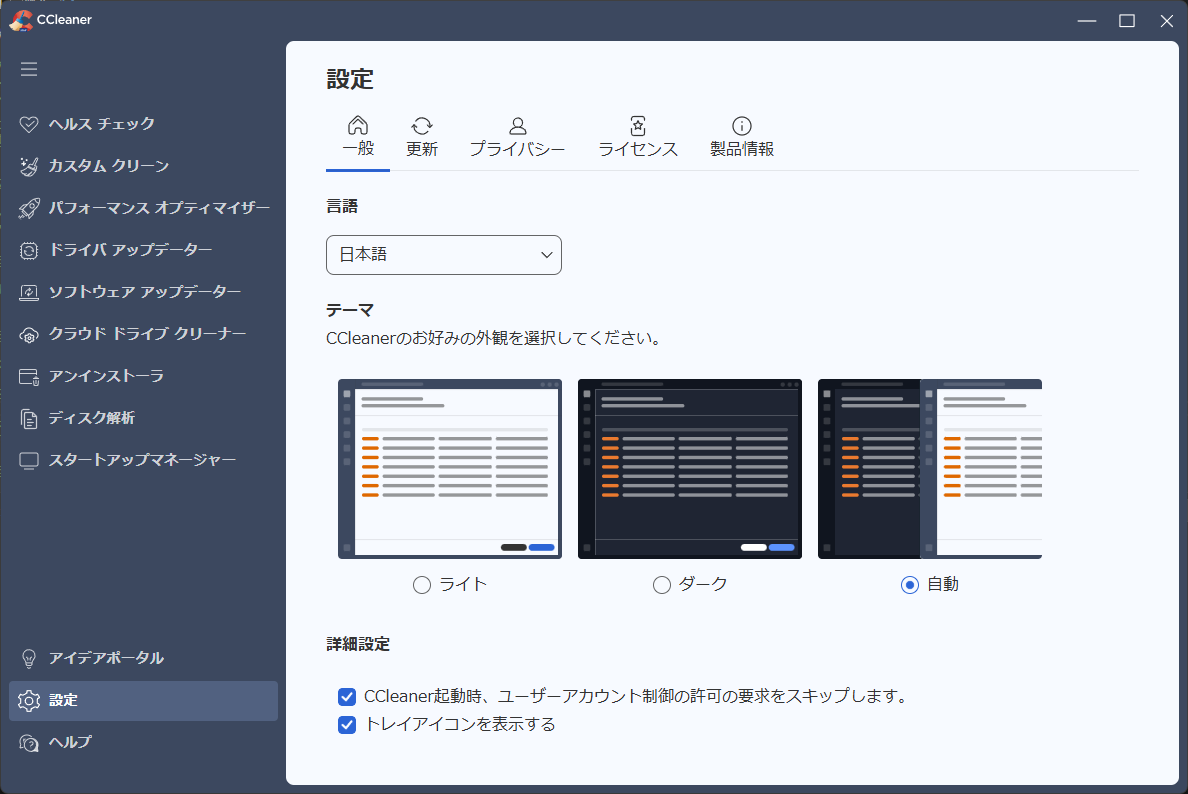Click the refresh arrows icon of 更新 tab

[422, 126]
